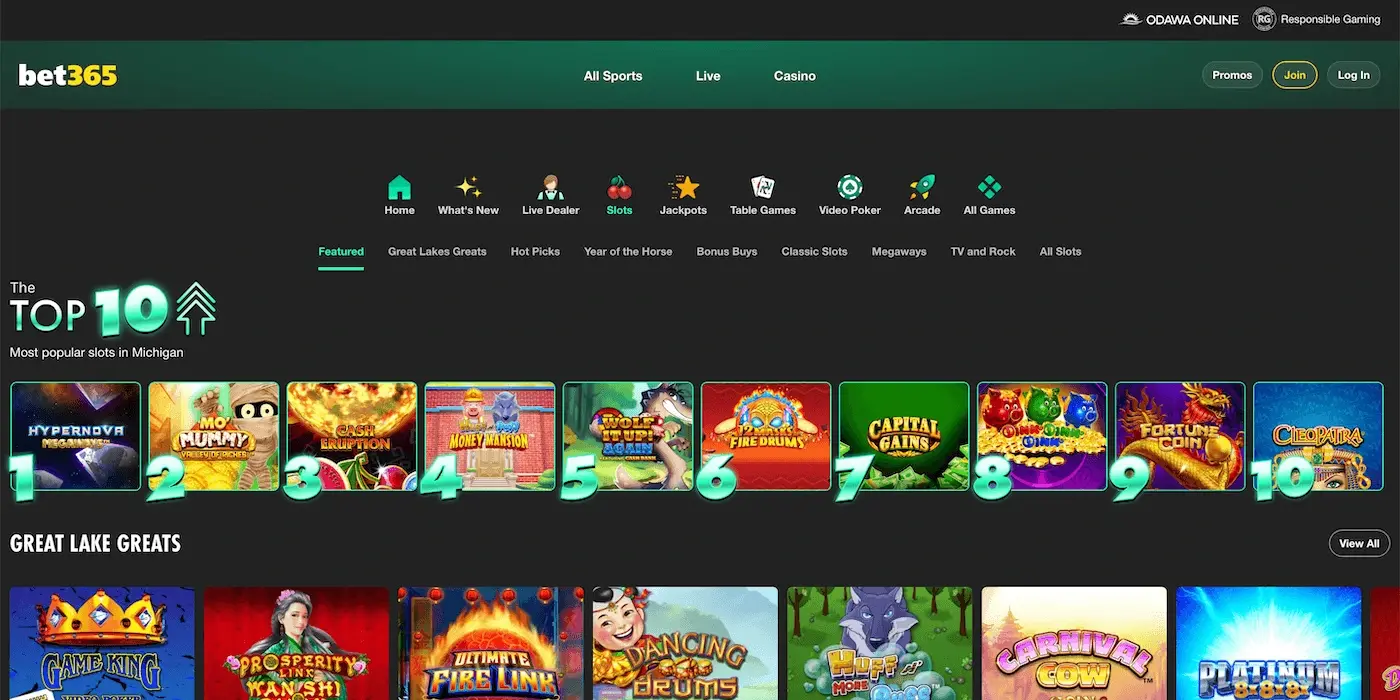This screenshot has height=700, width=1400.
Task: Click the Top 10 heading graphic
Action: (x=112, y=310)
